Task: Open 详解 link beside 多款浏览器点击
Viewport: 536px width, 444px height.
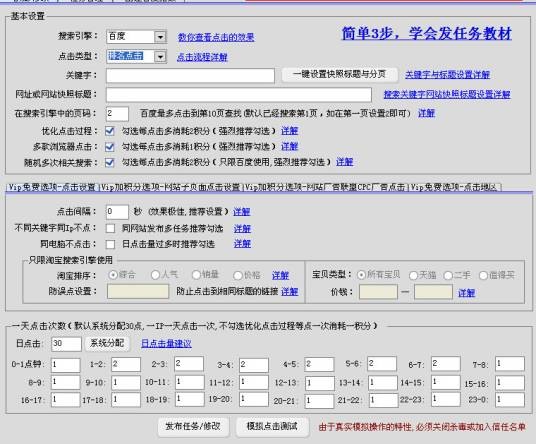Action: [290, 147]
